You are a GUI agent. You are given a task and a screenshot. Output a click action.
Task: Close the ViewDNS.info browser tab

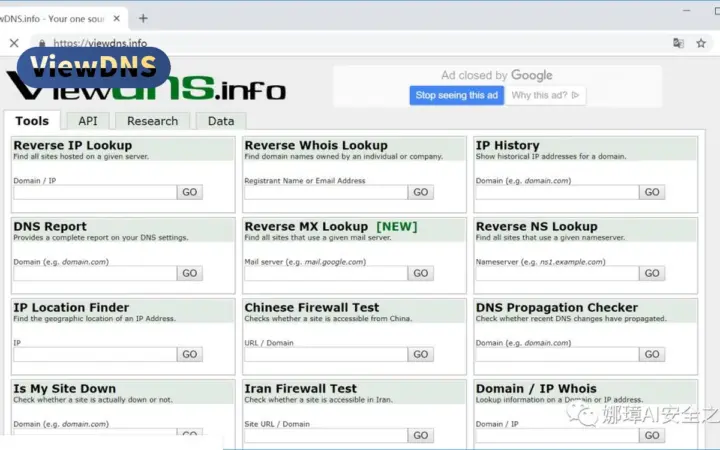click(x=117, y=18)
